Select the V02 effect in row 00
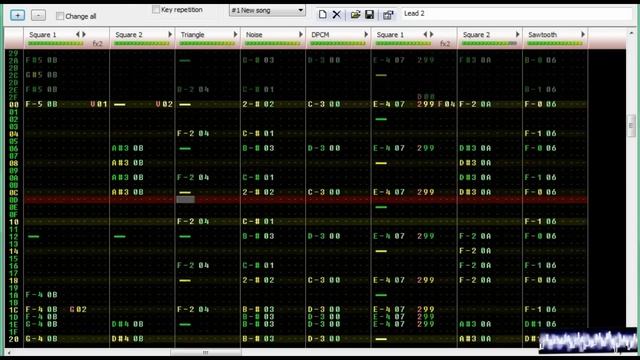 coord(164,104)
